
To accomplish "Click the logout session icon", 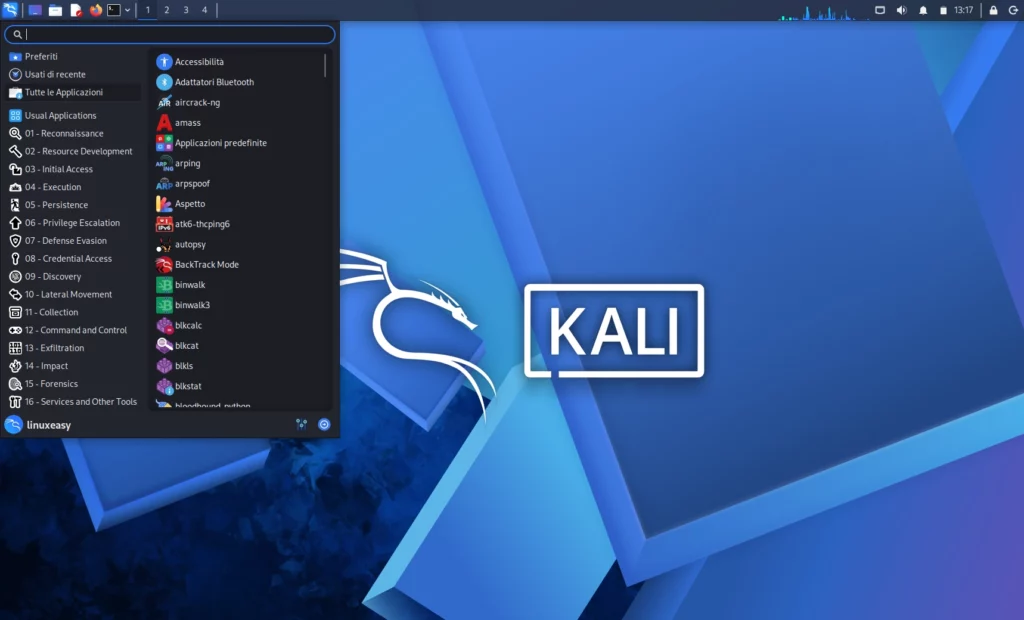I will pyautogui.click(x=1013, y=10).
